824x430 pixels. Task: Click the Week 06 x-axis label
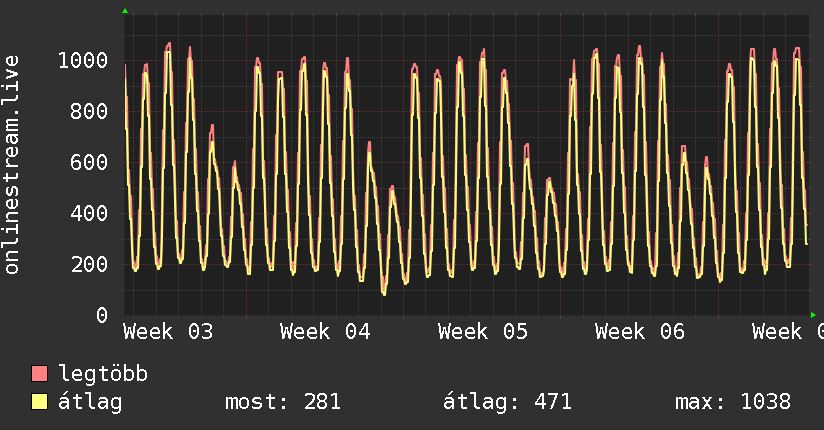640,331
